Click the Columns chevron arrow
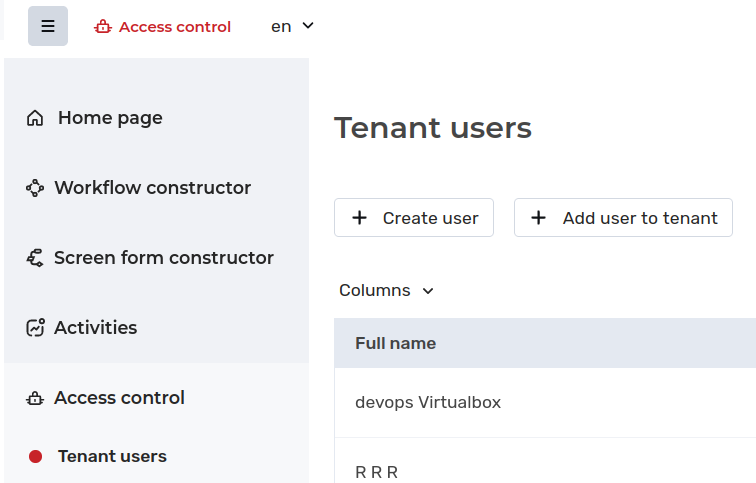The height and width of the screenshot is (483, 756). coord(428,291)
